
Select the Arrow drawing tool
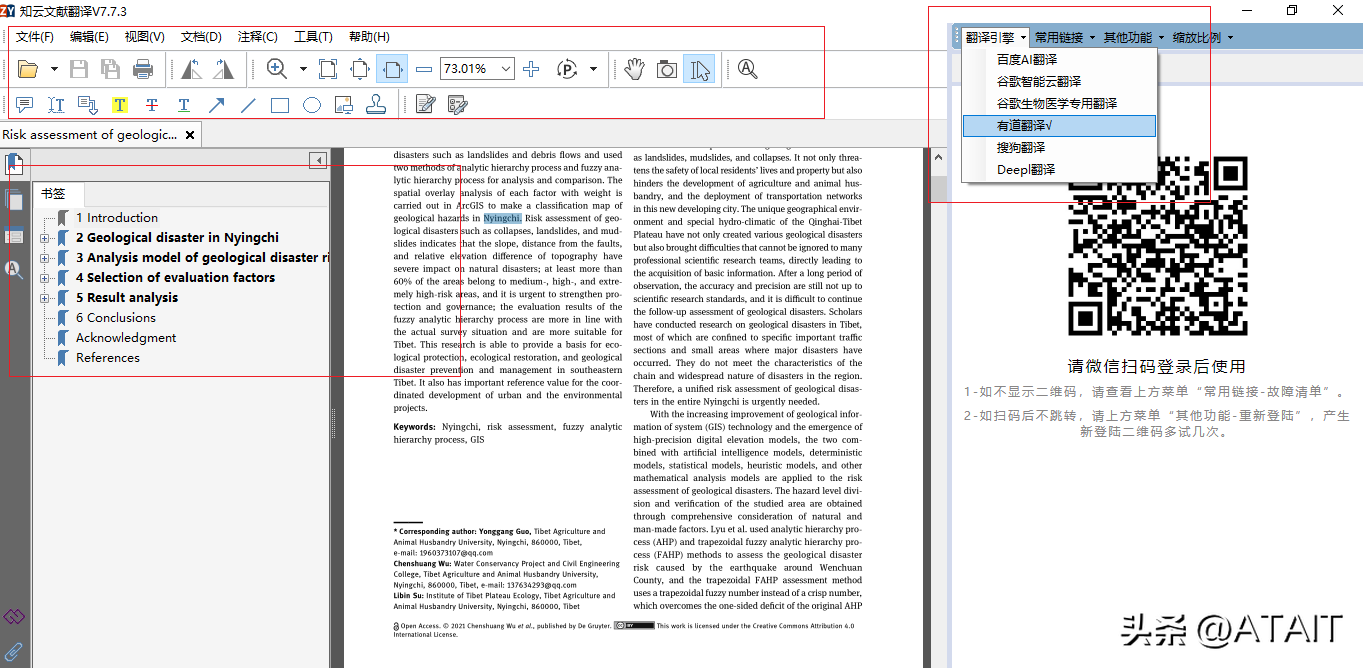point(216,104)
